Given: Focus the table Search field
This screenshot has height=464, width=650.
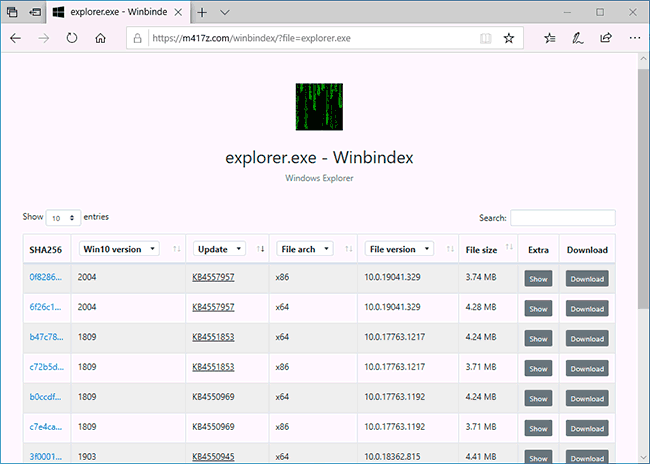Looking at the screenshot, I should (563, 218).
